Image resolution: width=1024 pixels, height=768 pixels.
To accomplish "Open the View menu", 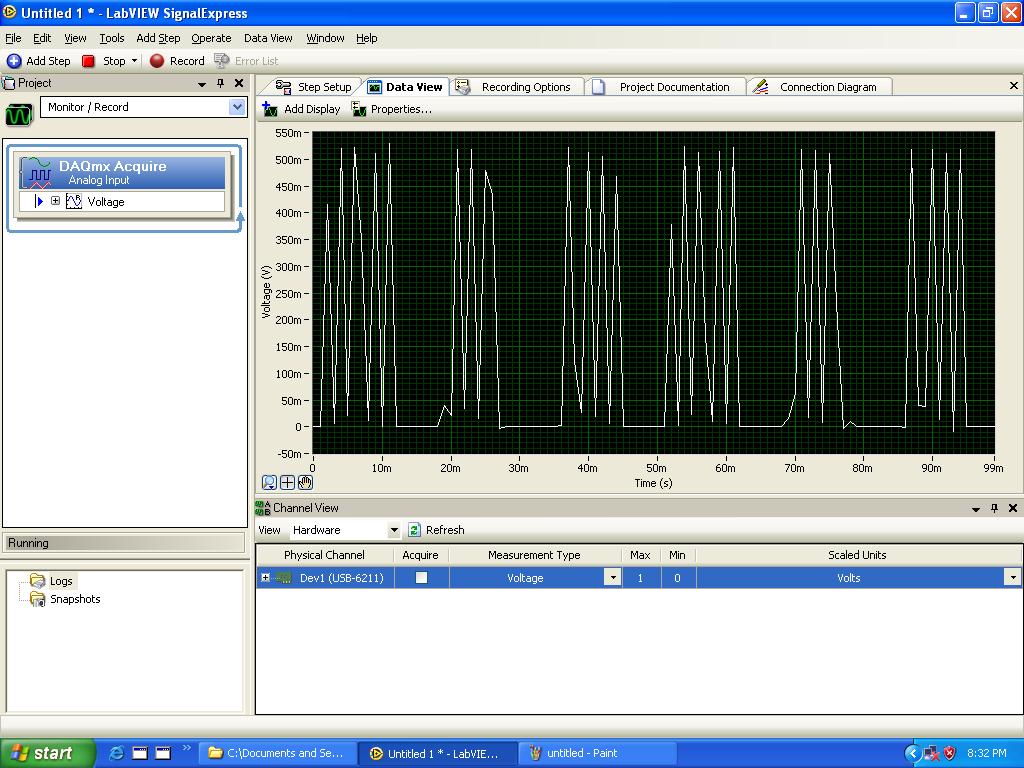I will (75, 38).
